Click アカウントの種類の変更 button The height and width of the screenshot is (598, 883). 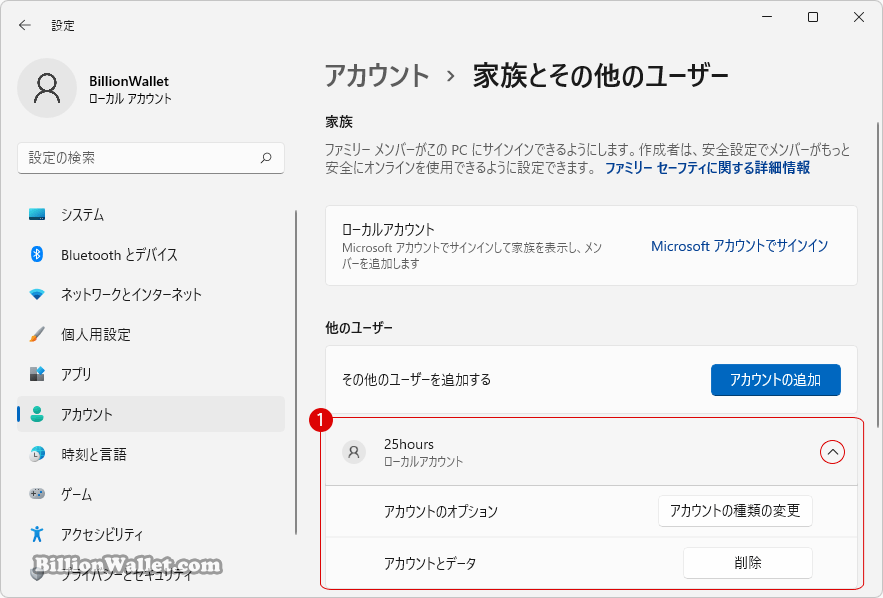click(735, 511)
